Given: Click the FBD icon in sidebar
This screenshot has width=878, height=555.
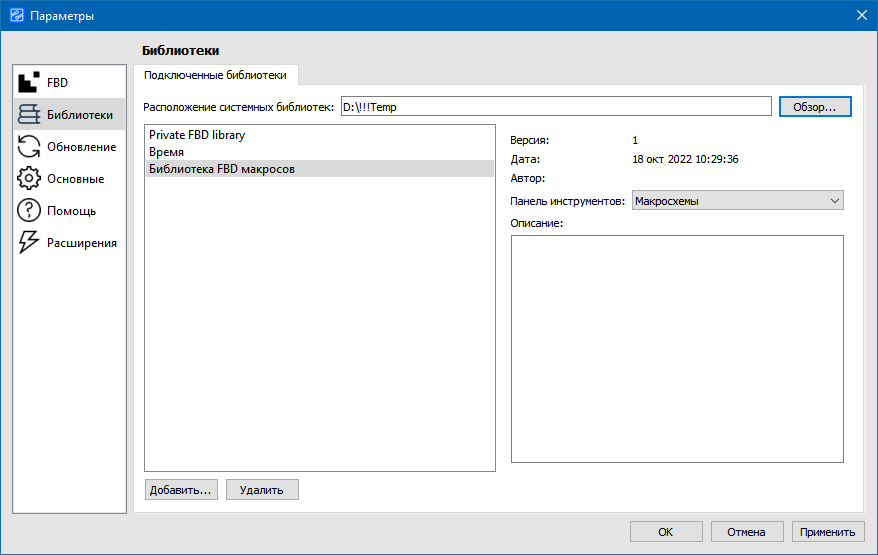Looking at the screenshot, I should coord(29,83).
